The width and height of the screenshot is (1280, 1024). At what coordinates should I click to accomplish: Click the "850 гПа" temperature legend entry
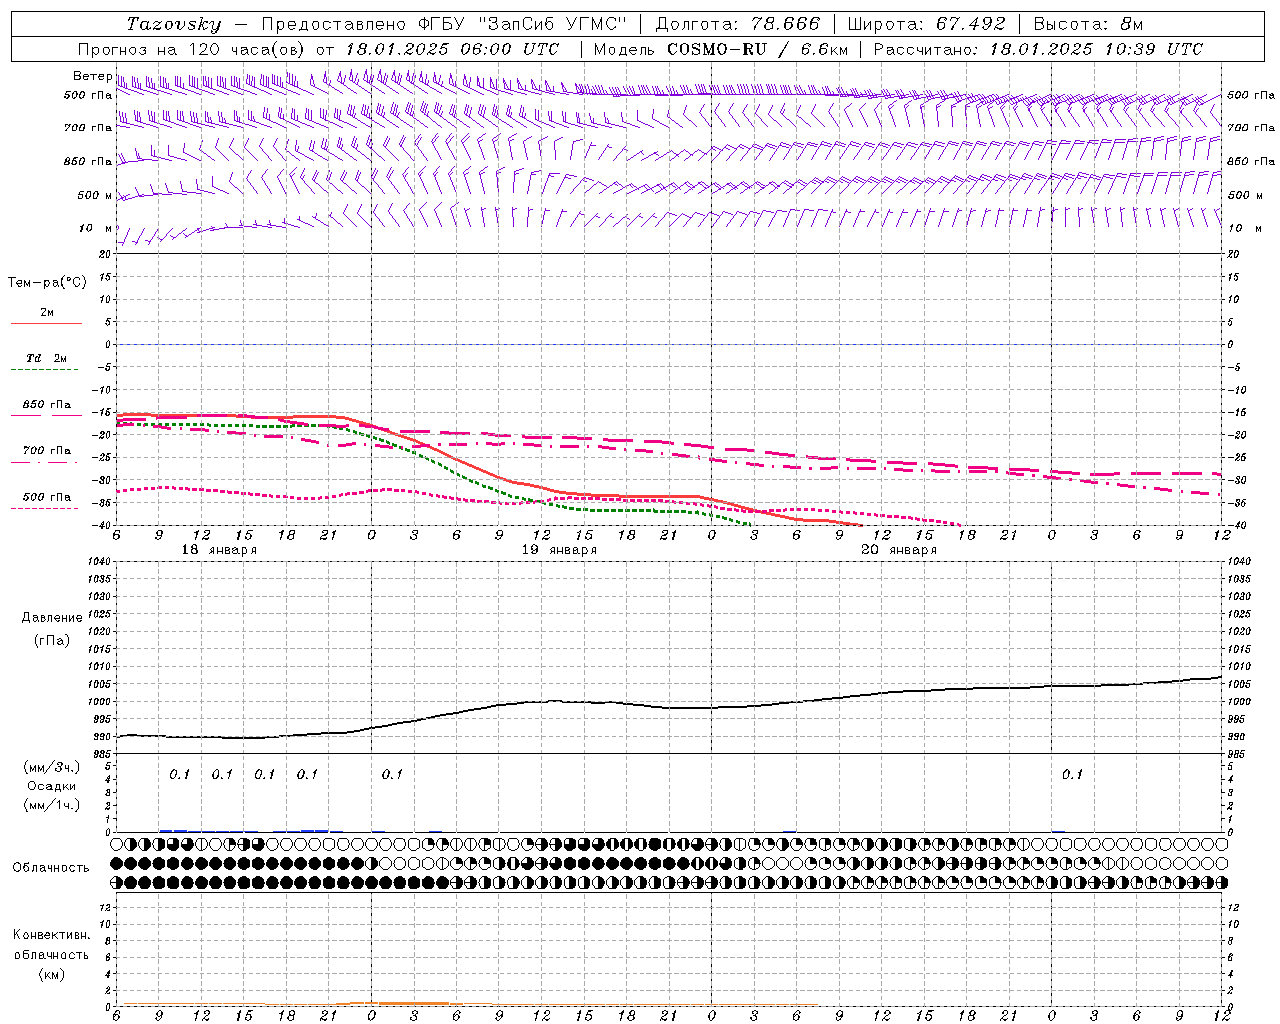pyautogui.click(x=47, y=405)
